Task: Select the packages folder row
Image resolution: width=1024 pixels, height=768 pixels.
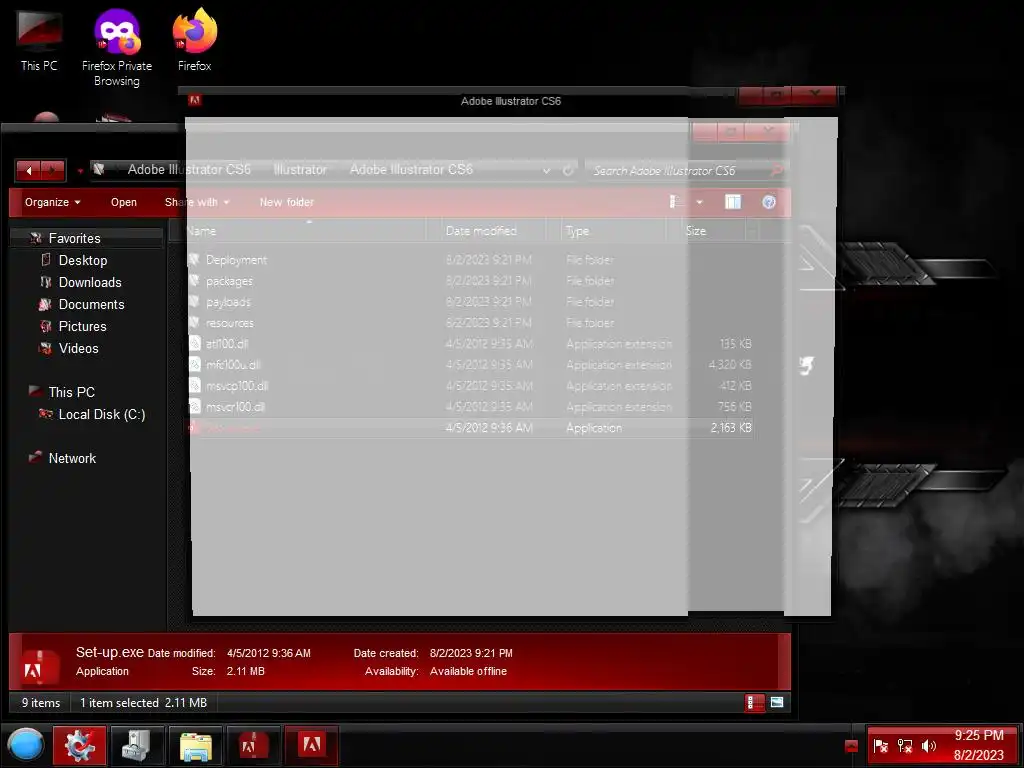Action: (469, 281)
